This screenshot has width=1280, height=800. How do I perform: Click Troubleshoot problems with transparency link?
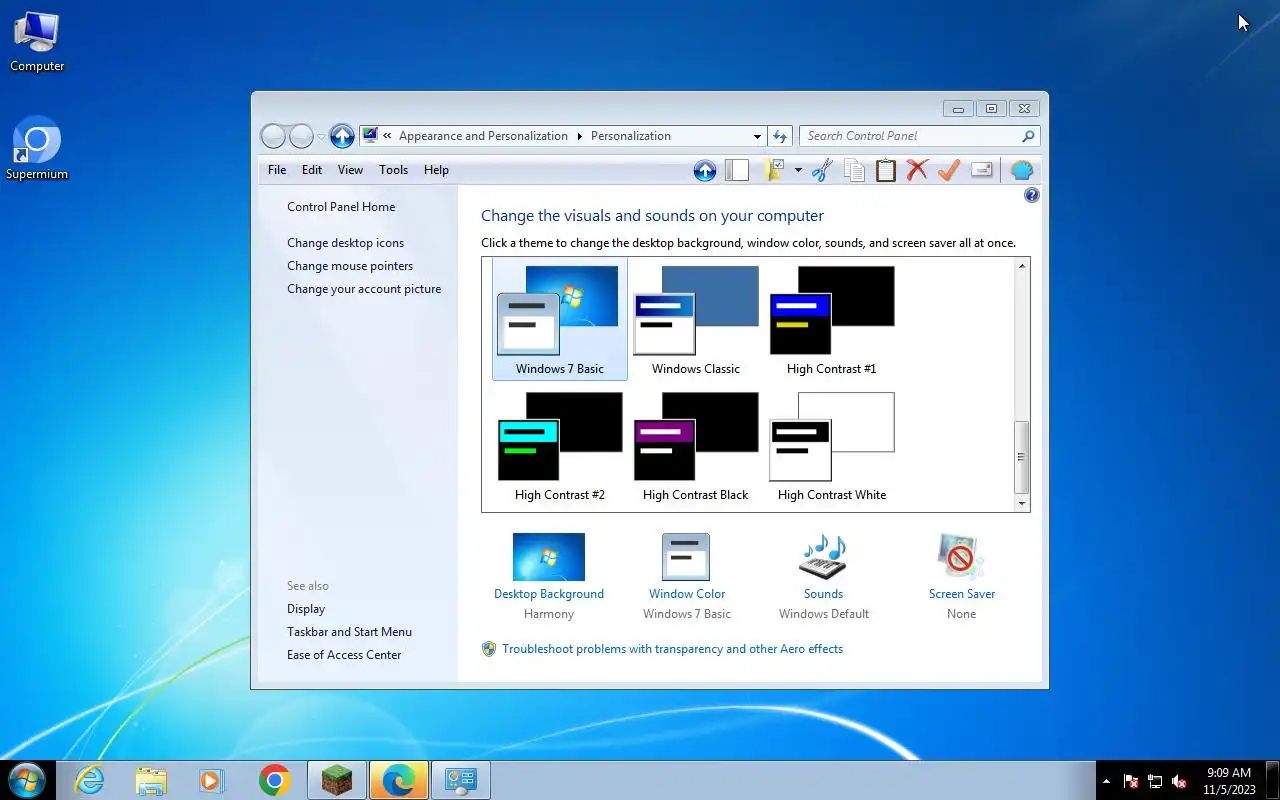click(x=672, y=649)
